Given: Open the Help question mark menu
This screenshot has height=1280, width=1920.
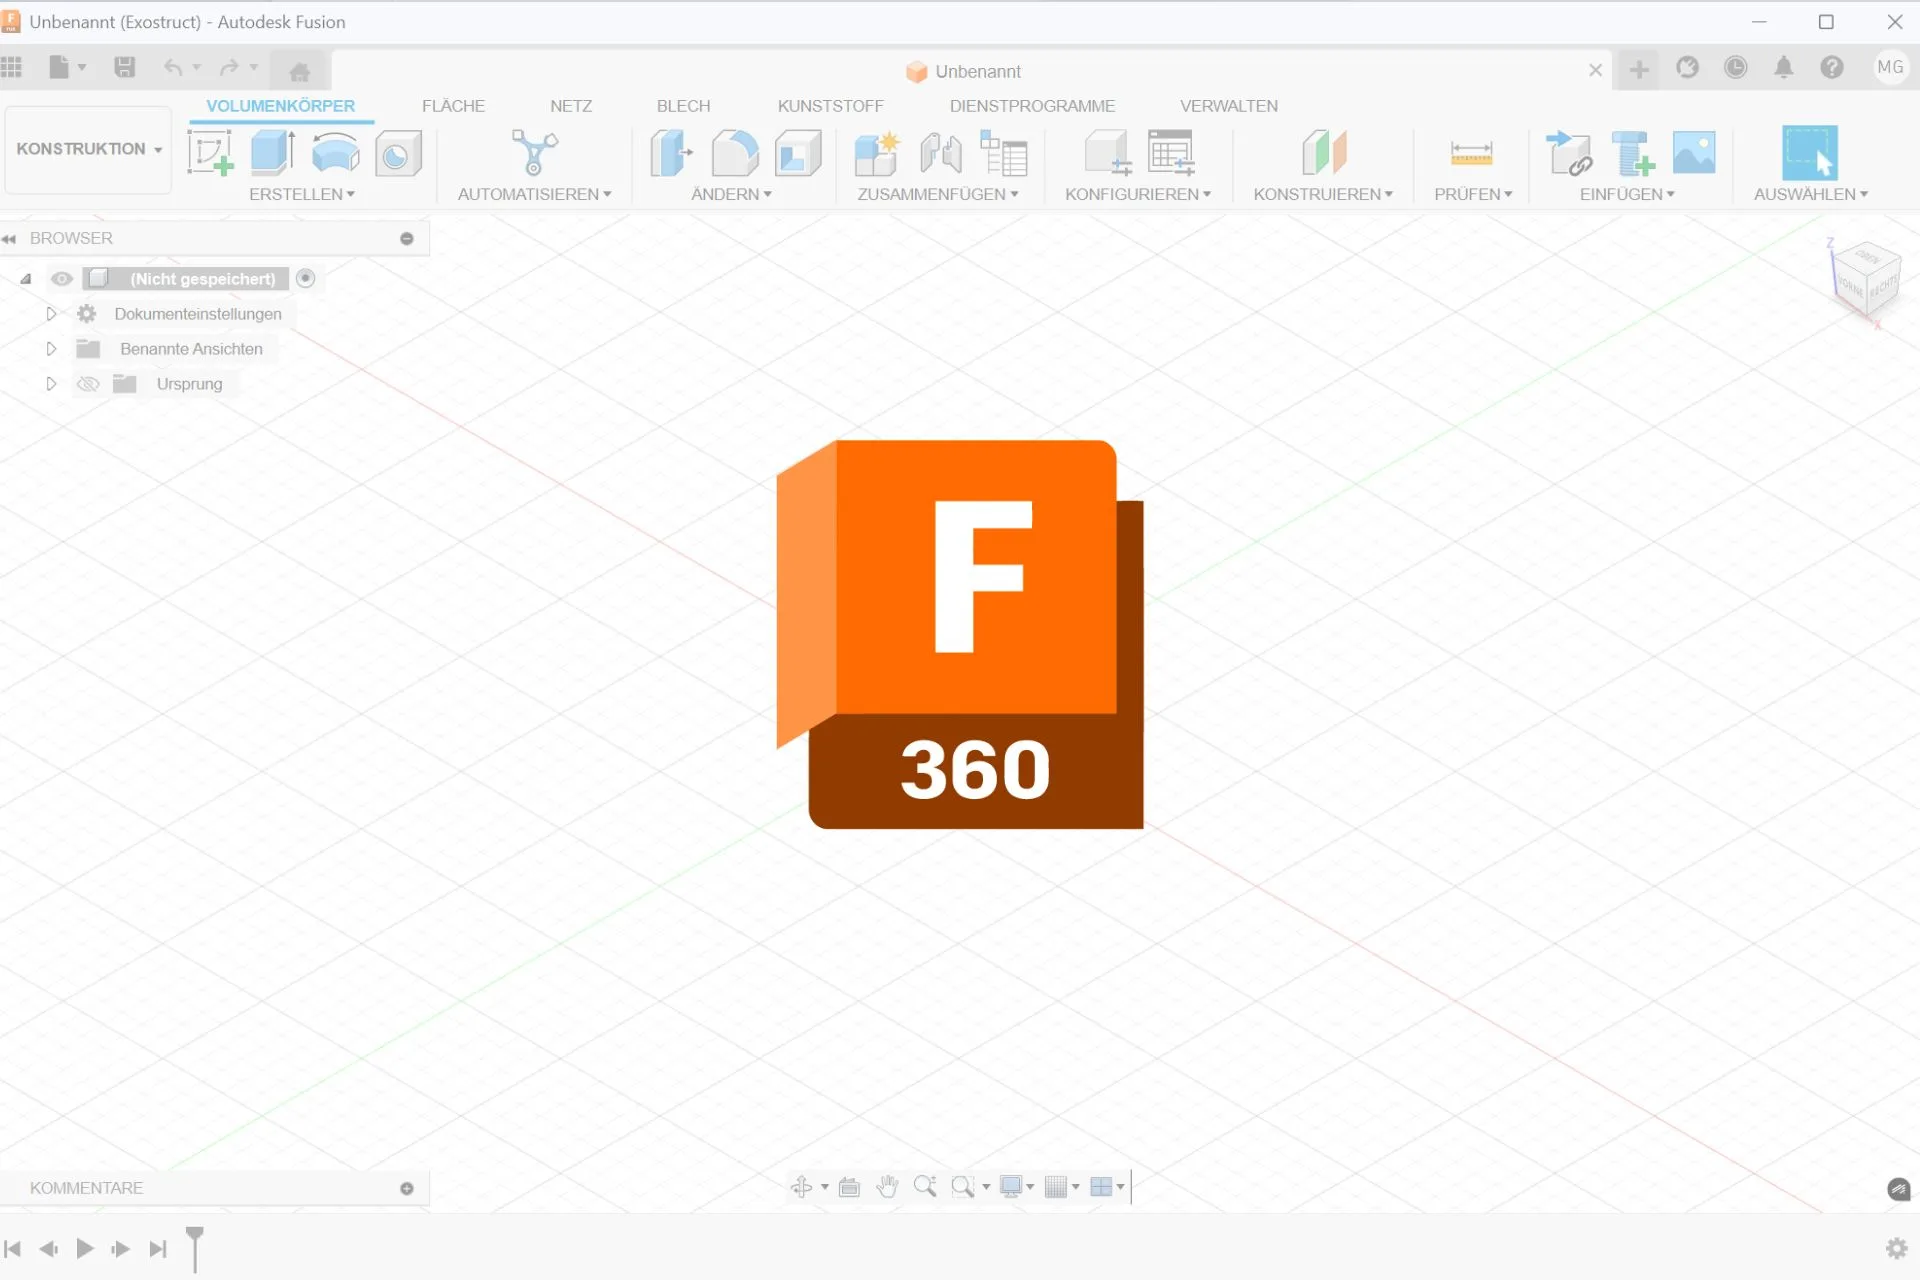Looking at the screenshot, I should [x=1832, y=67].
